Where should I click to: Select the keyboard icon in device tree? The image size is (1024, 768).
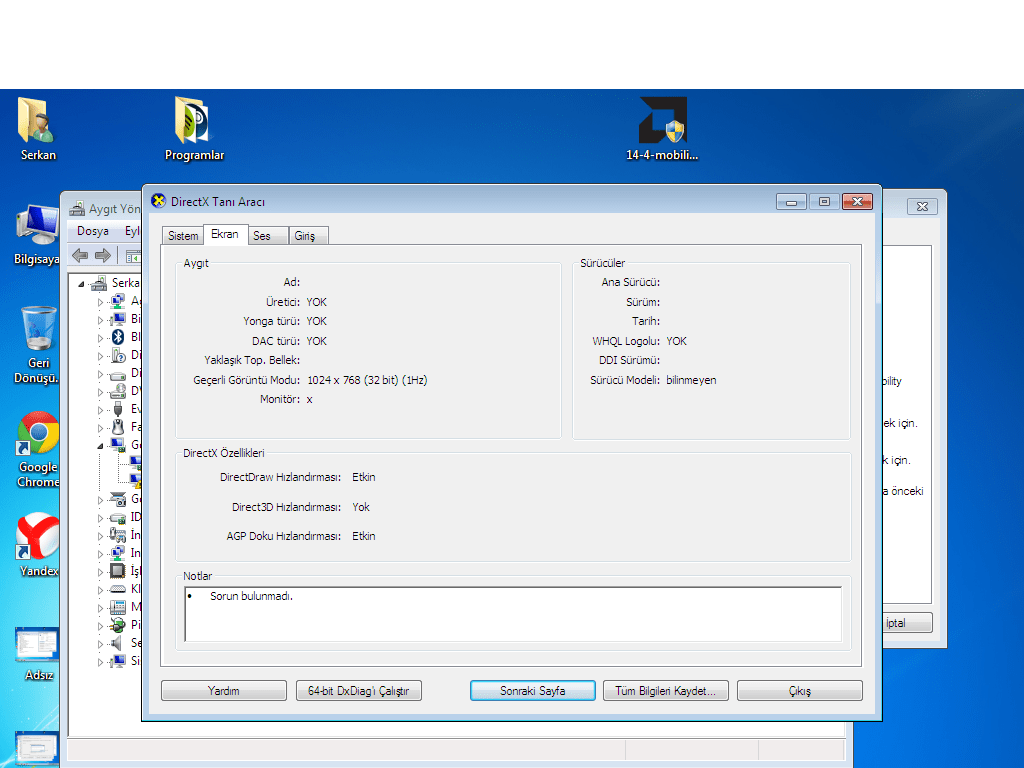click(118, 589)
